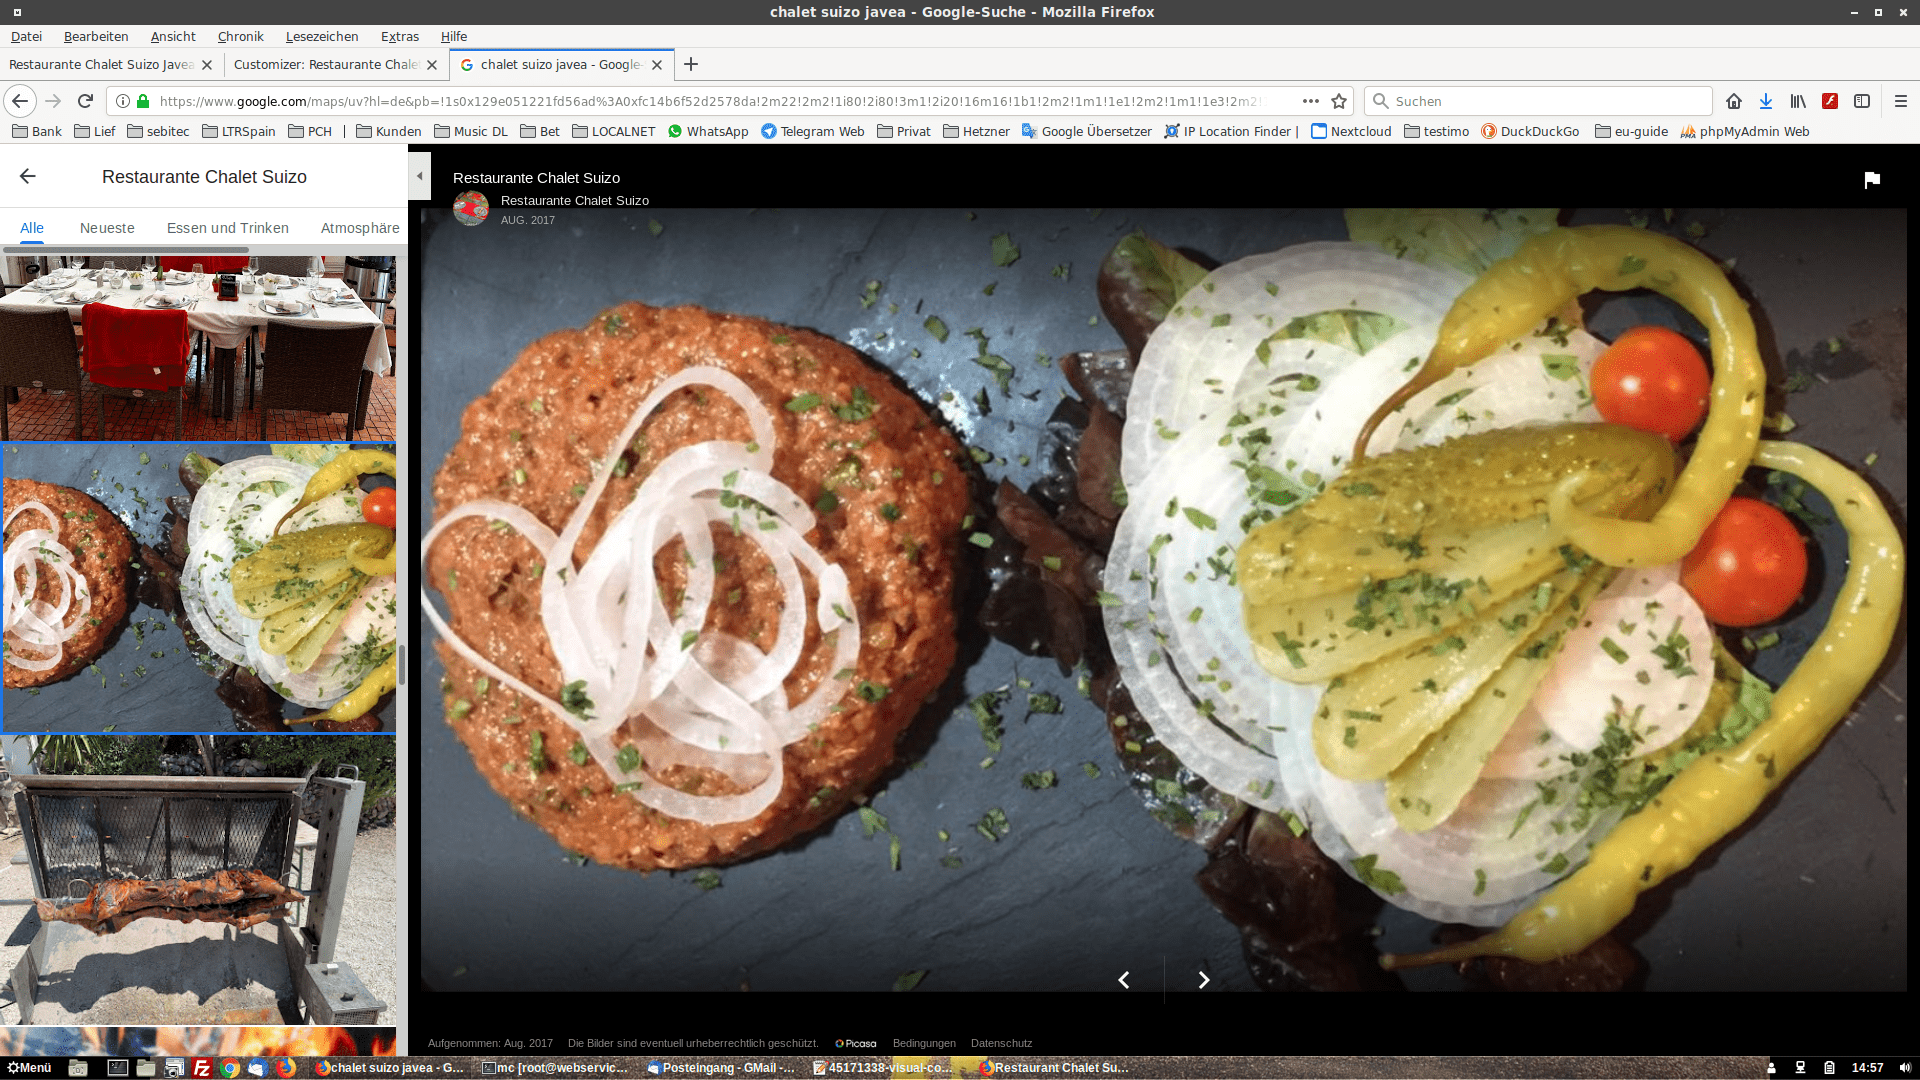Open the LOCALNET bookmarks folder
Screen dimensions: 1920x1080
coord(614,131)
